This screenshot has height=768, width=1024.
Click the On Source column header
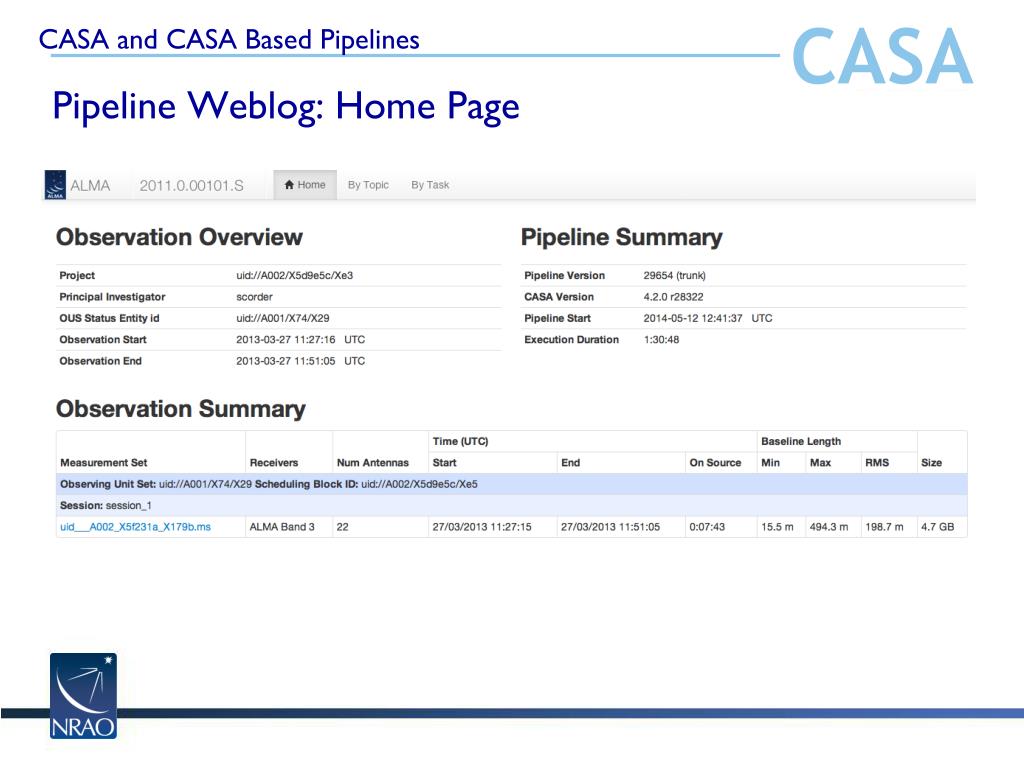(x=715, y=463)
